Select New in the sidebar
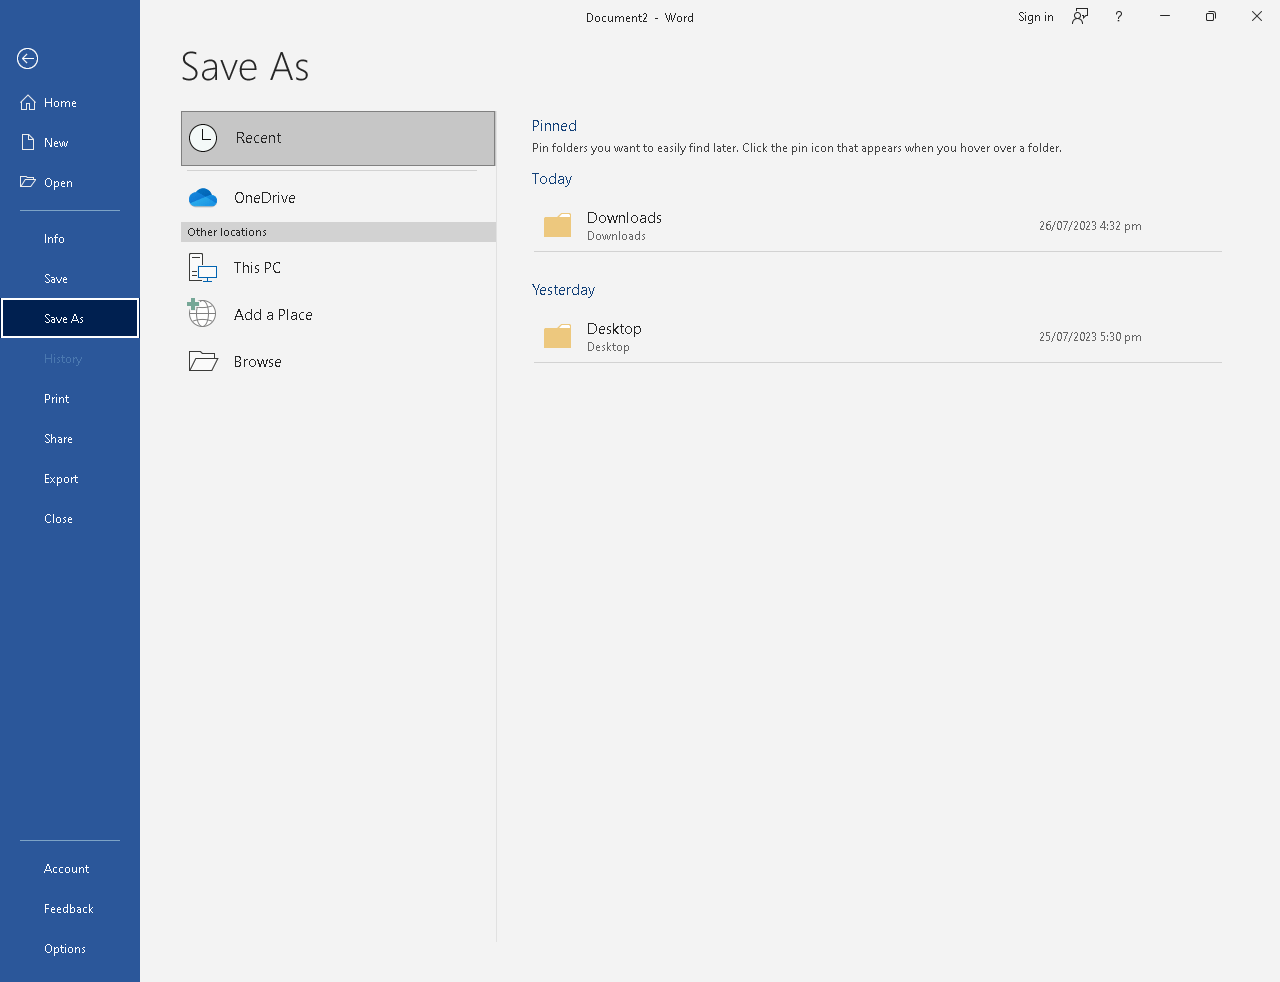The image size is (1280, 982). click(x=70, y=143)
